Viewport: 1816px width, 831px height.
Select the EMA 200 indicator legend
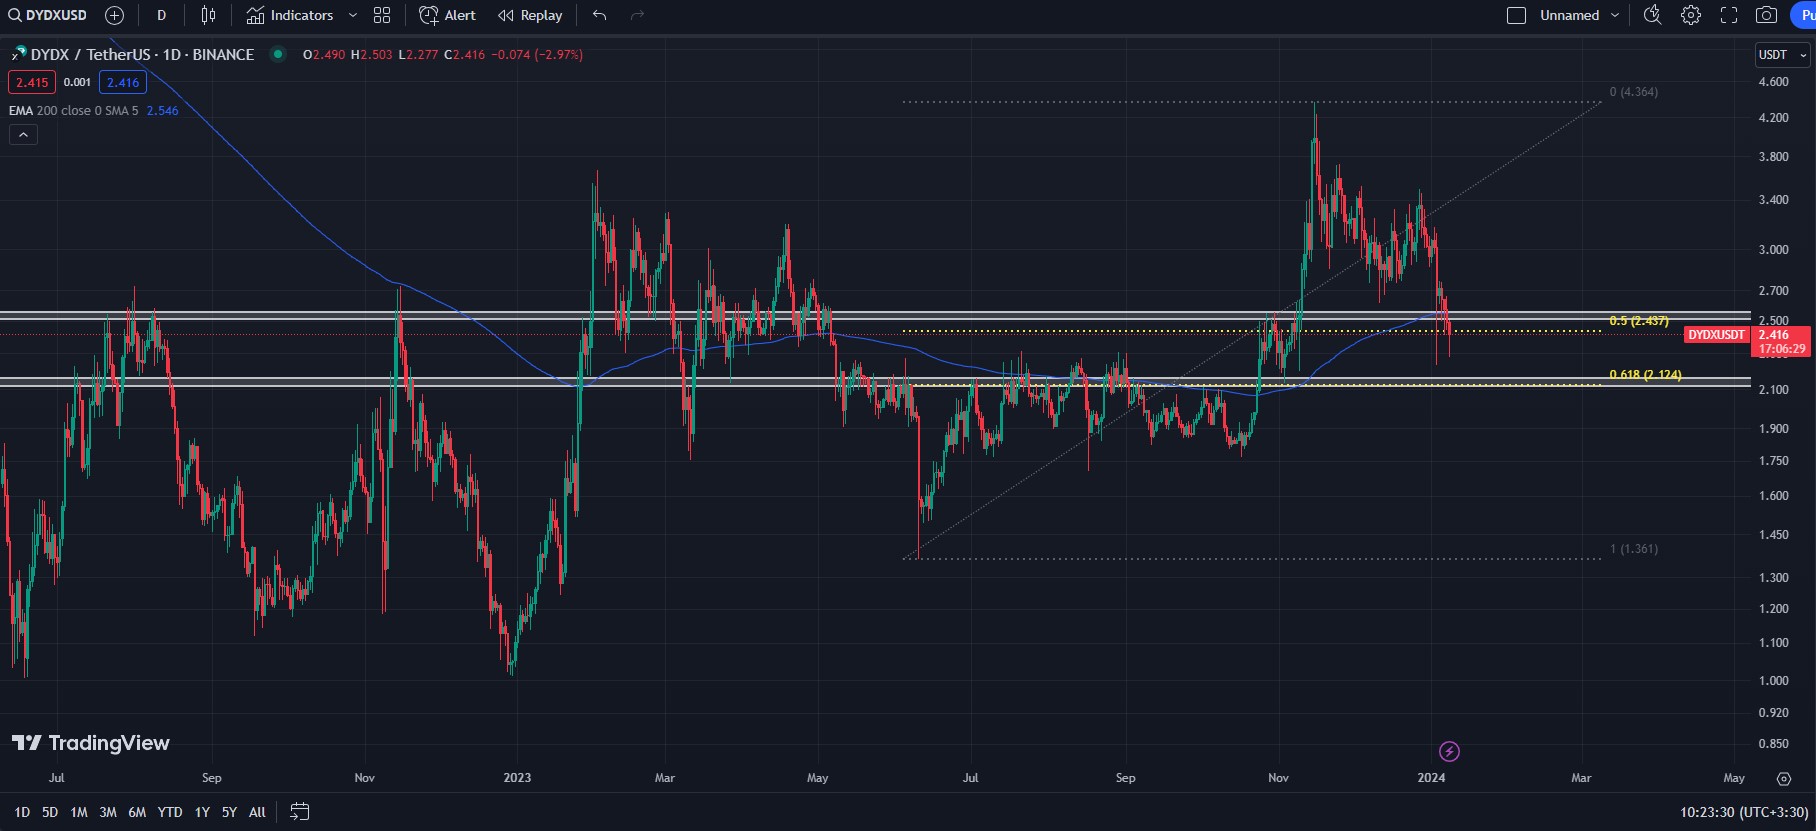pyautogui.click(x=73, y=111)
